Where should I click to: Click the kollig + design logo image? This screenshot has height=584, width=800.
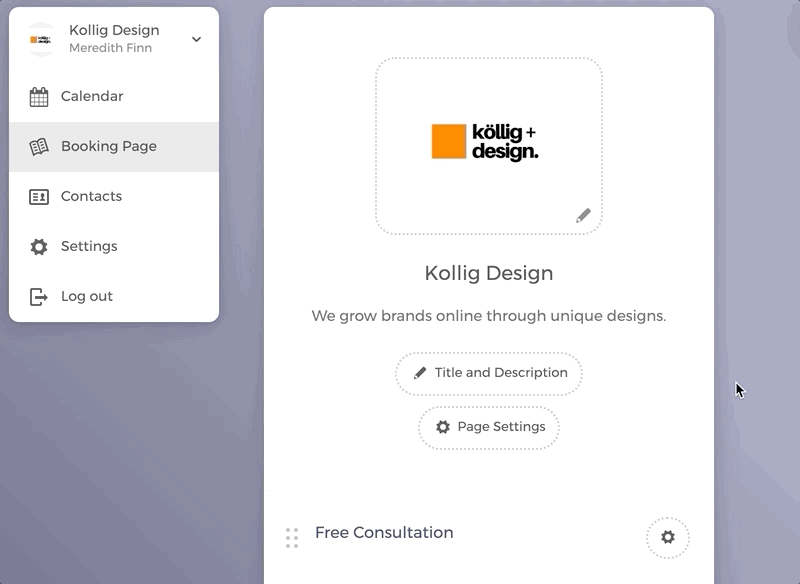(x=485, y=142)
